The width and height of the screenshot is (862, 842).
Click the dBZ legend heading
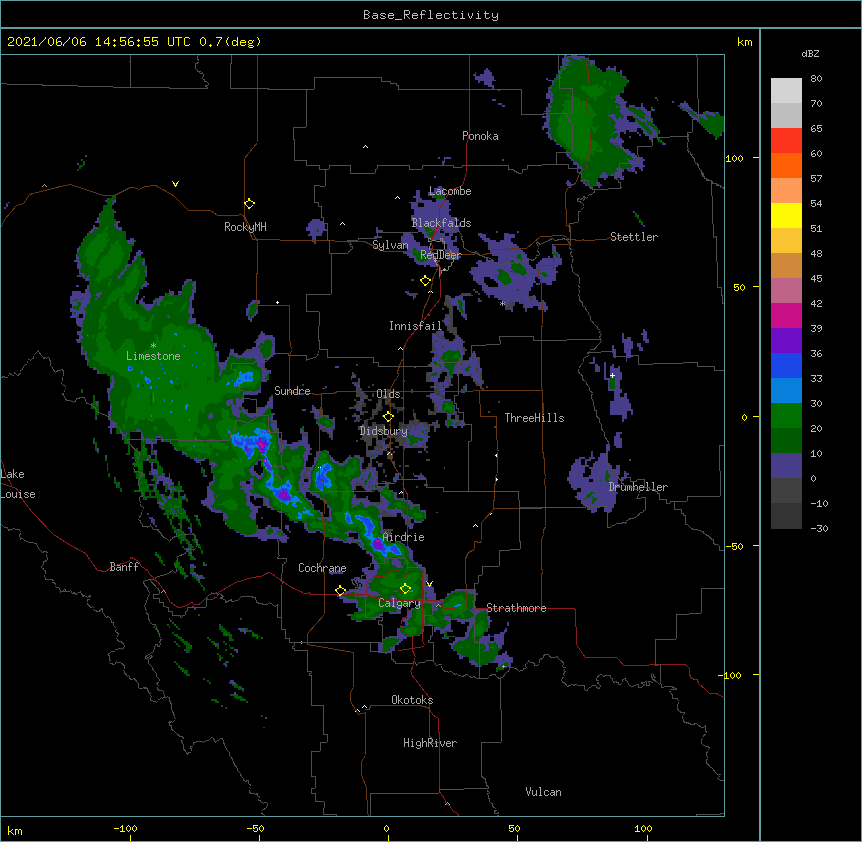pyautogui.click(x=810, y=53)
